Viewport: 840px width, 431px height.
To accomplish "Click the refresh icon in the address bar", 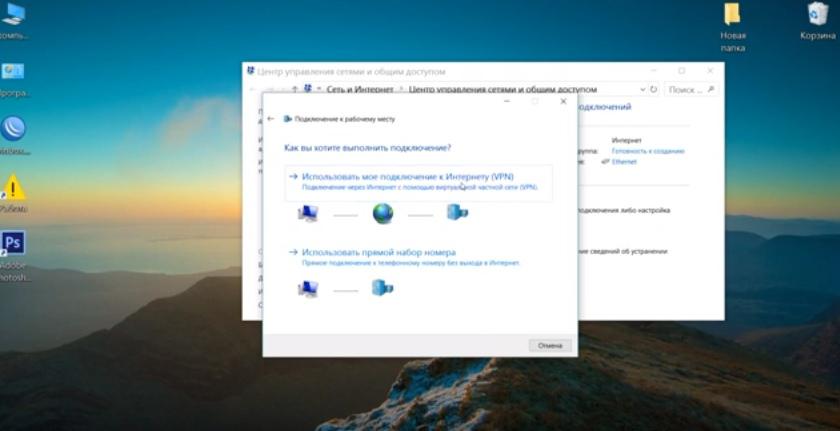I will click(x=653, y=89).
